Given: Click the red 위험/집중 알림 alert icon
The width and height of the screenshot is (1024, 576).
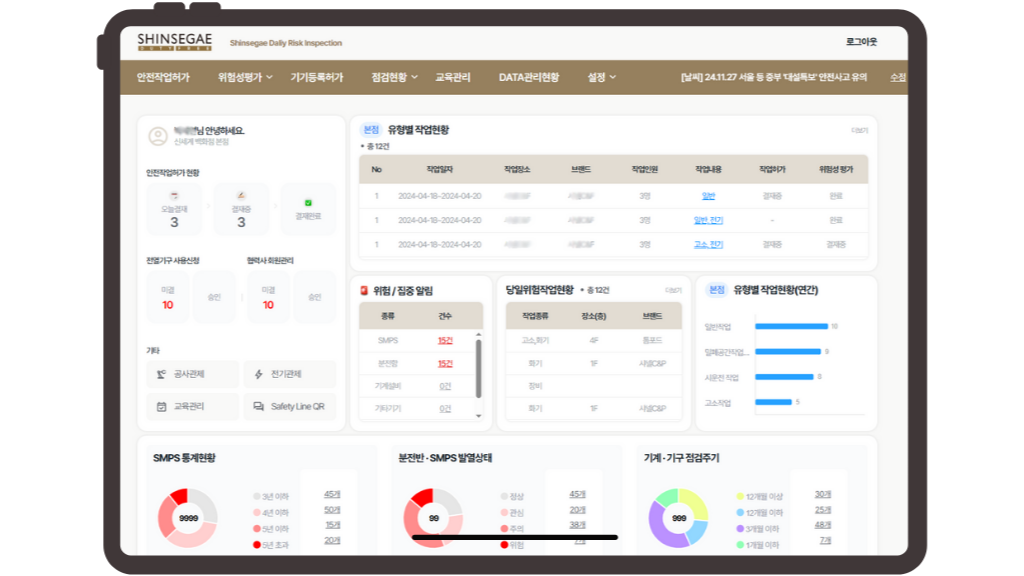Looking at the screenshot, I should click(x=364, y=291).
